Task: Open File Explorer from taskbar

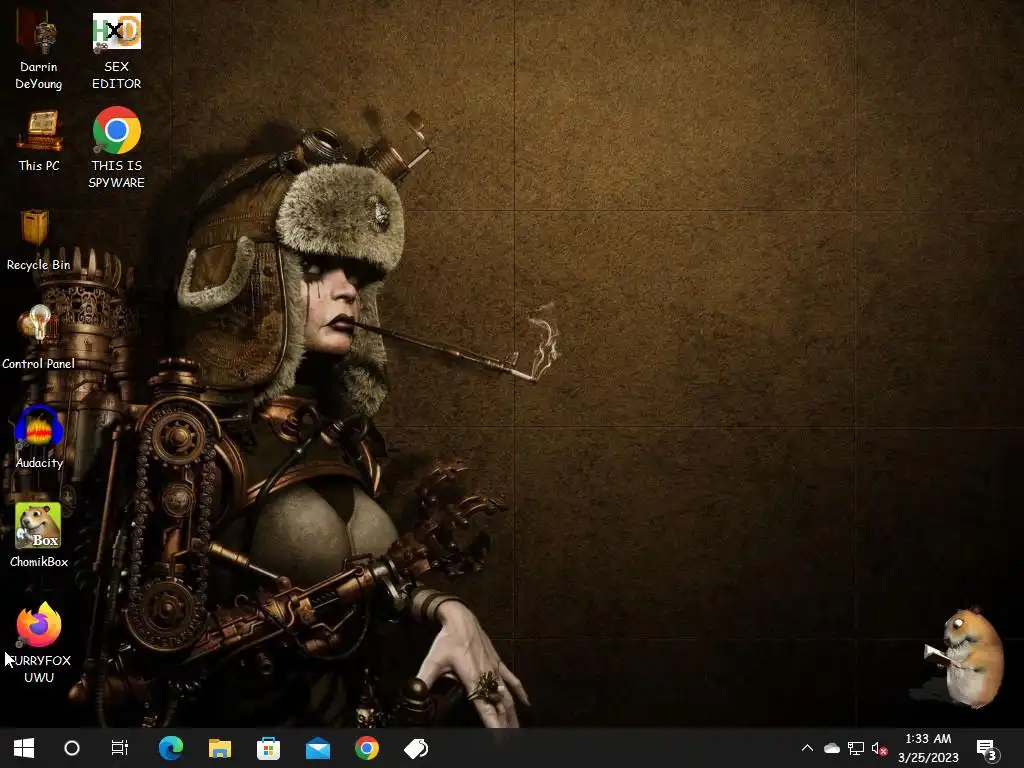Action: tap(220, 748)
